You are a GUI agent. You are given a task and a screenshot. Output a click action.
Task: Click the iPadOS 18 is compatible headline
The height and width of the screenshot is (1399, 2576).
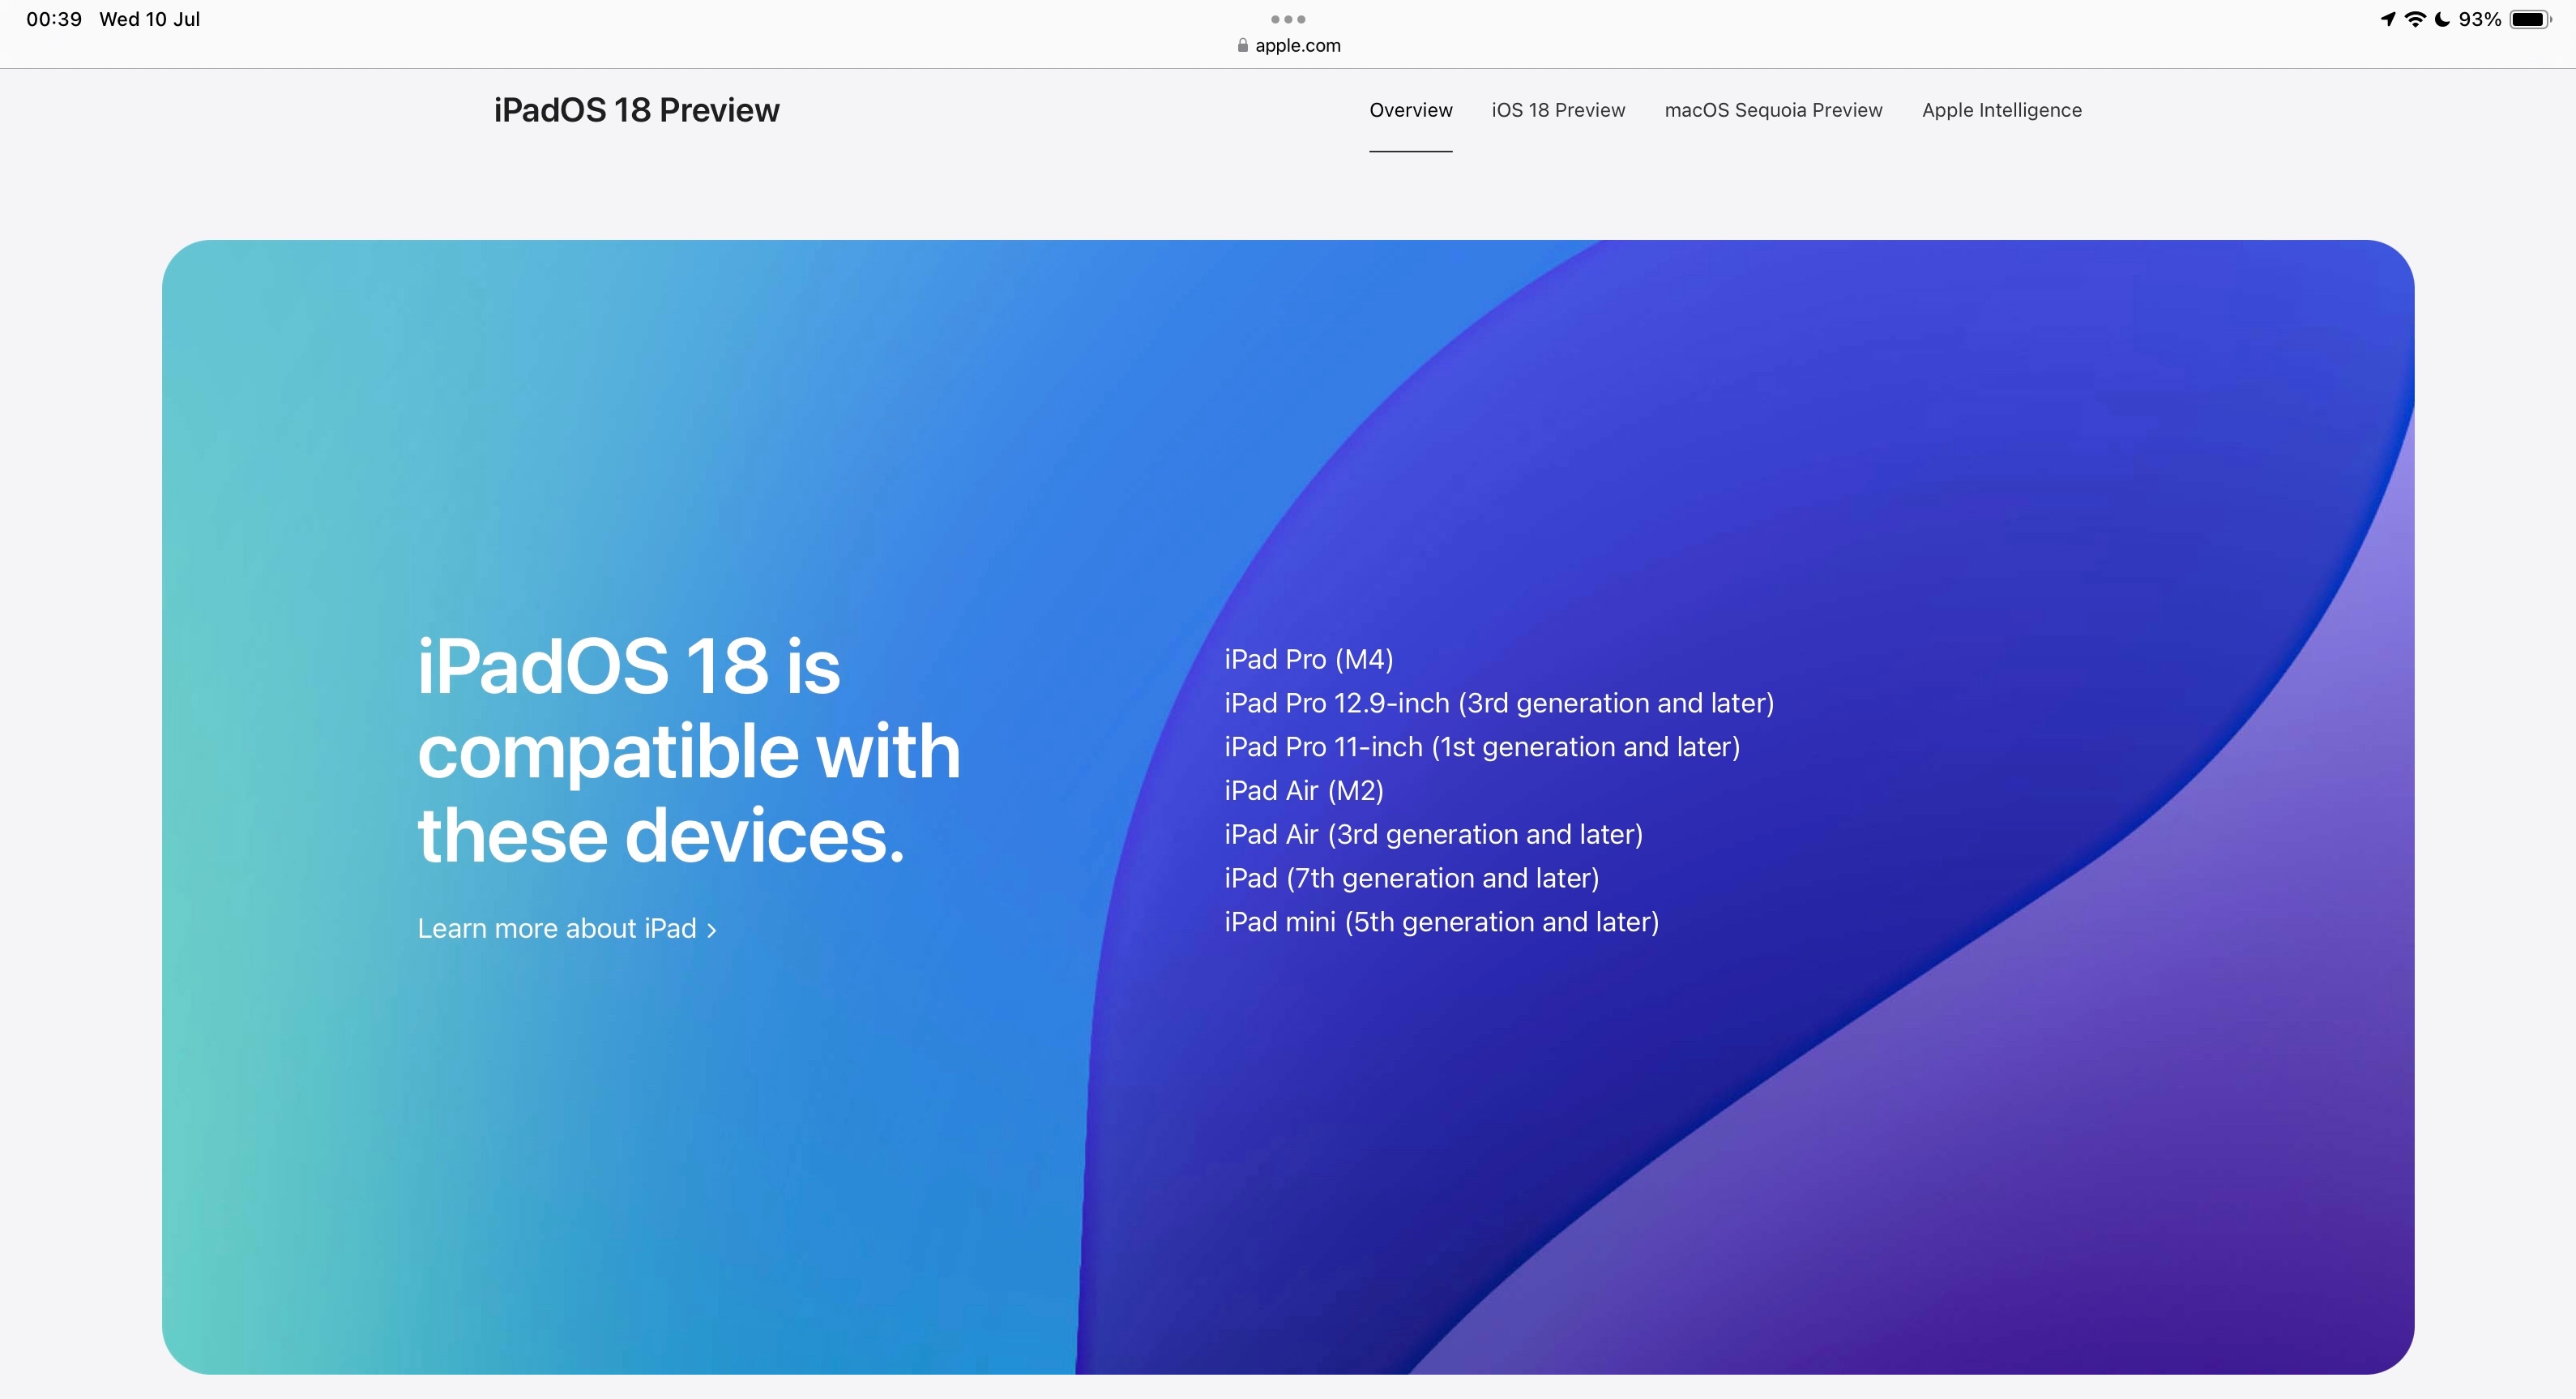tap(688, 750)
